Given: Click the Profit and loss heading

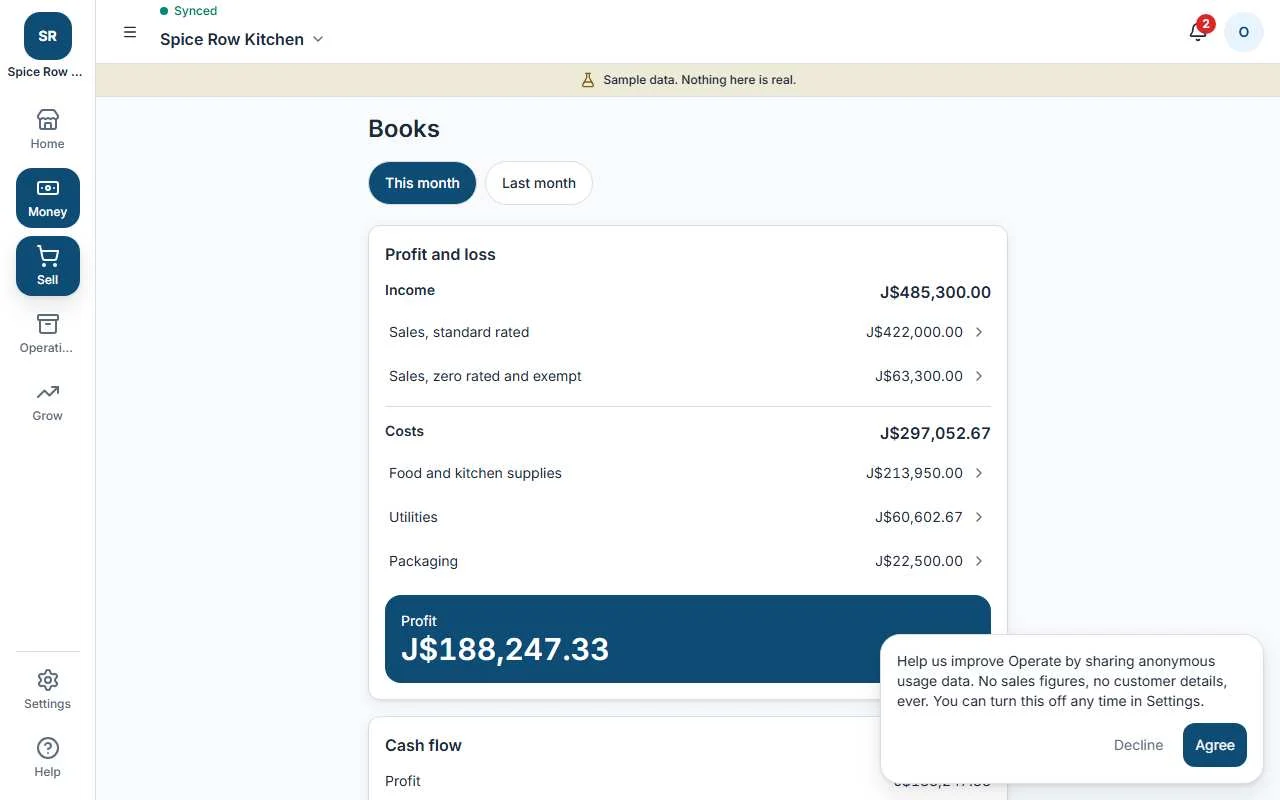Looking at the screenshot, I should pyautogui.click(x=440, y=254).
